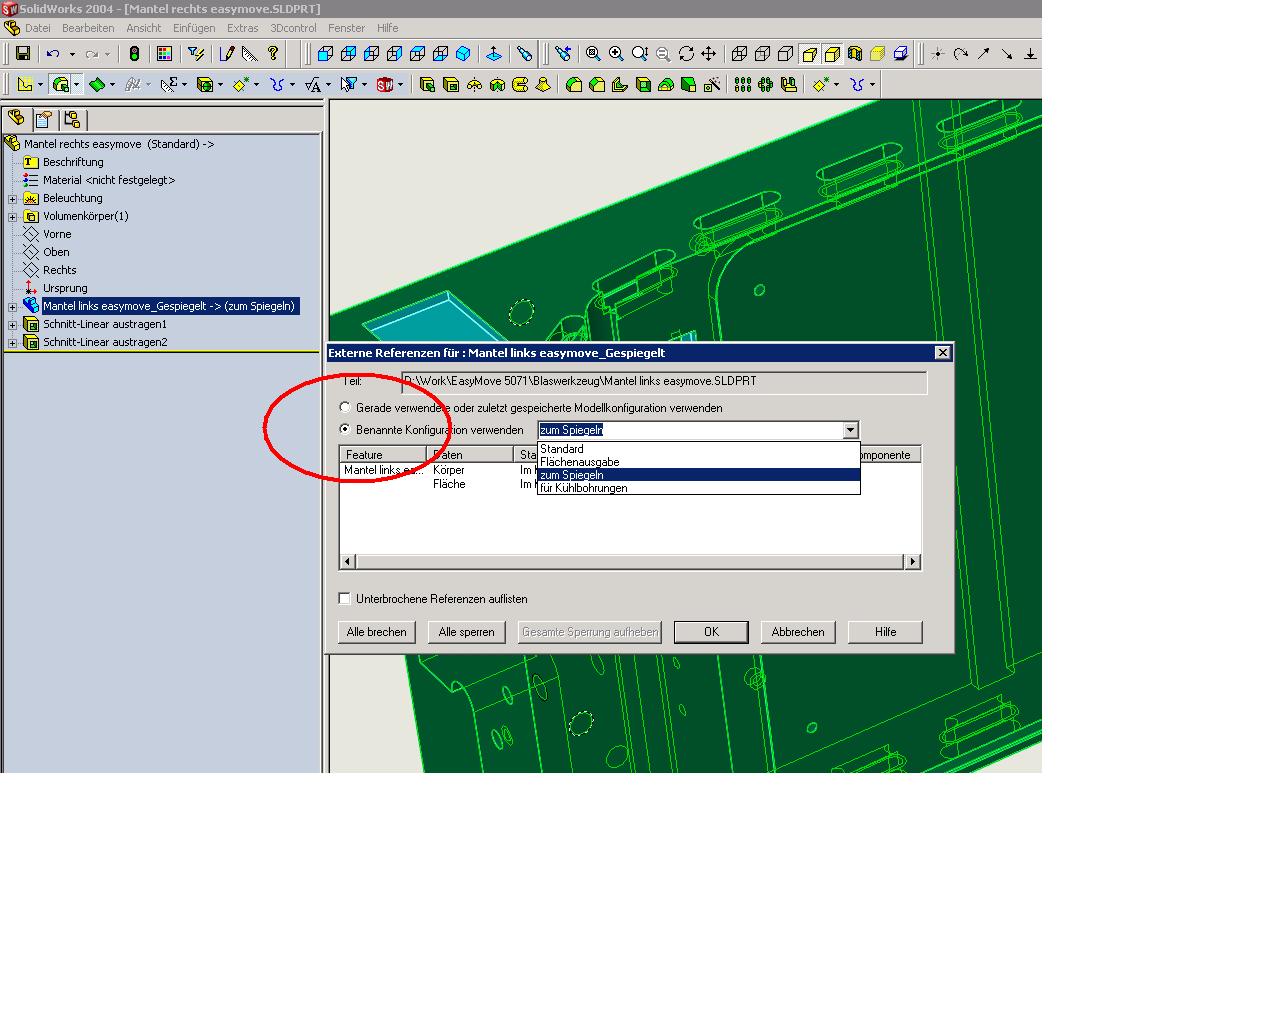Expand Schnitt-Linear austragen1 node

click(12, 325)
